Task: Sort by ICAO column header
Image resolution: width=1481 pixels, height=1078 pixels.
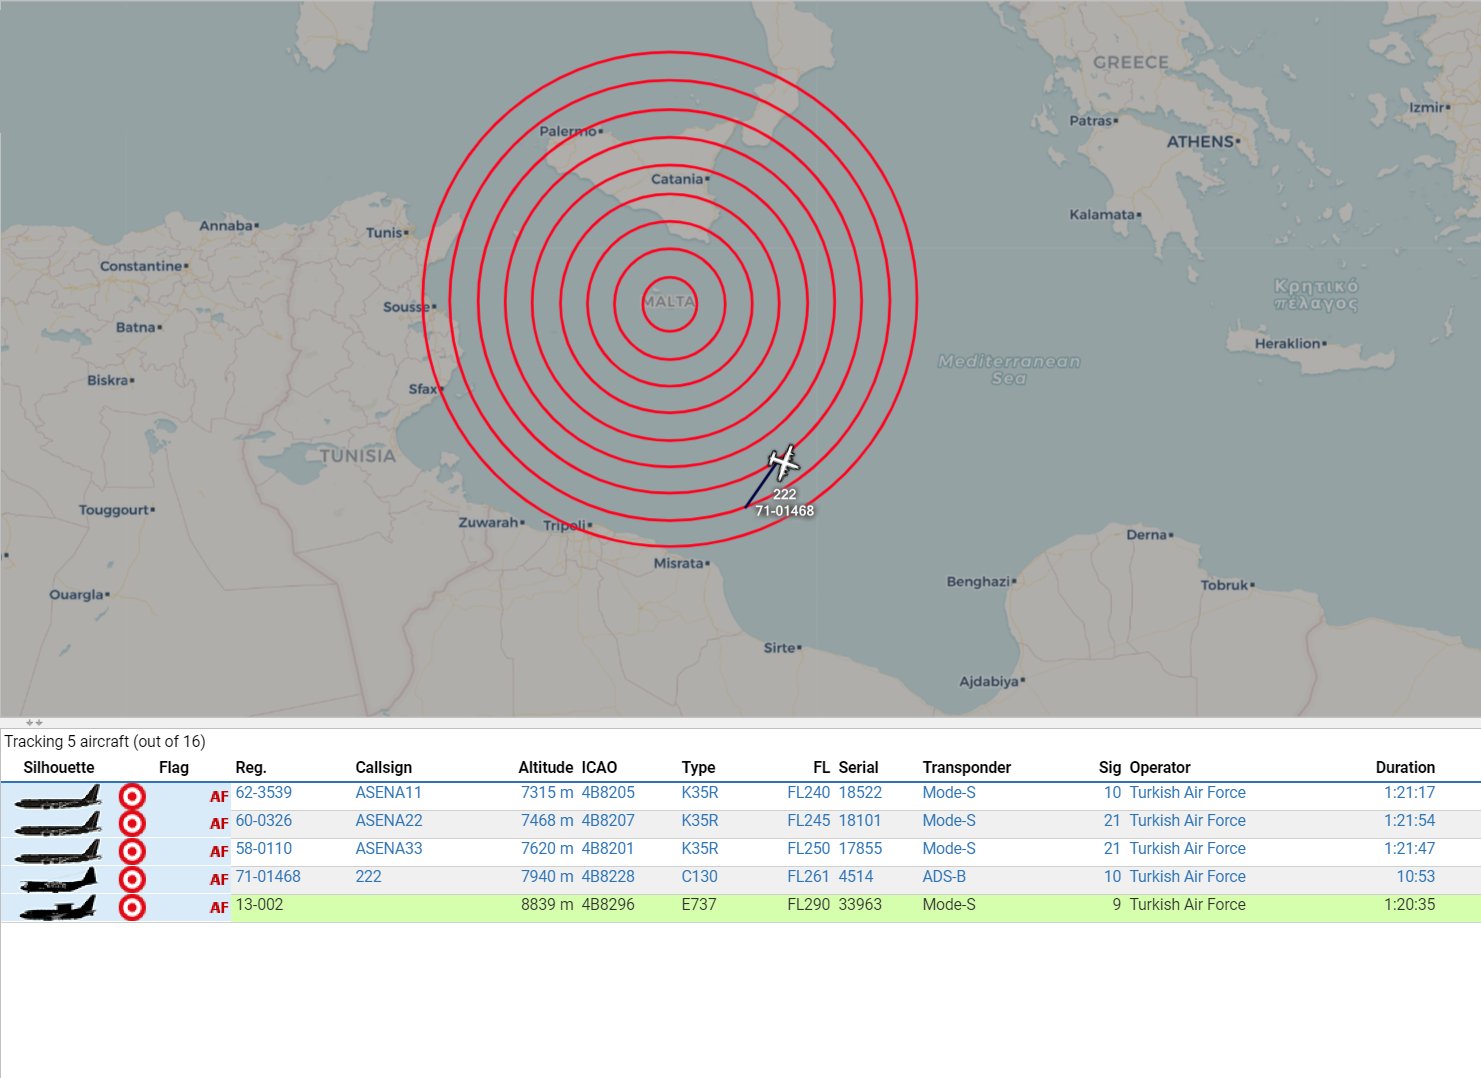Action: (599, 767)
